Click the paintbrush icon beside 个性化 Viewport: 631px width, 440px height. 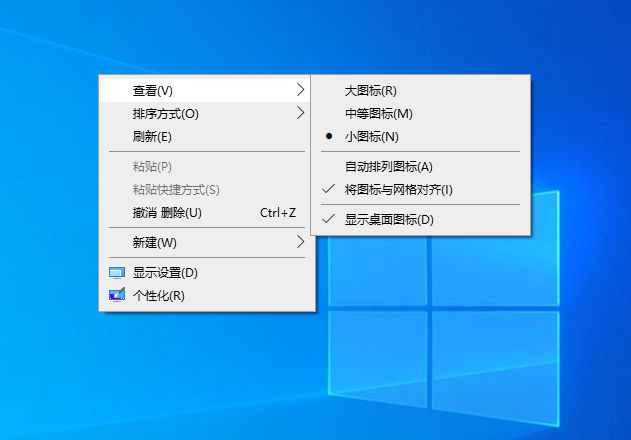tap(117, 295)
